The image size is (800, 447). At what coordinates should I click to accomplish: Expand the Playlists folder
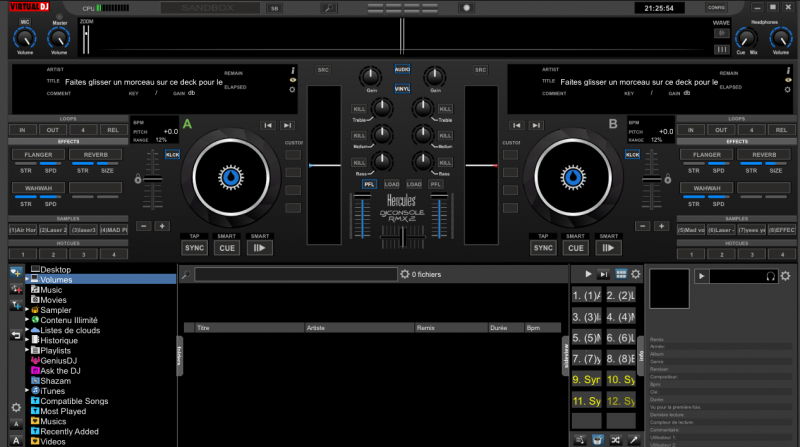[x=27, y=351]
